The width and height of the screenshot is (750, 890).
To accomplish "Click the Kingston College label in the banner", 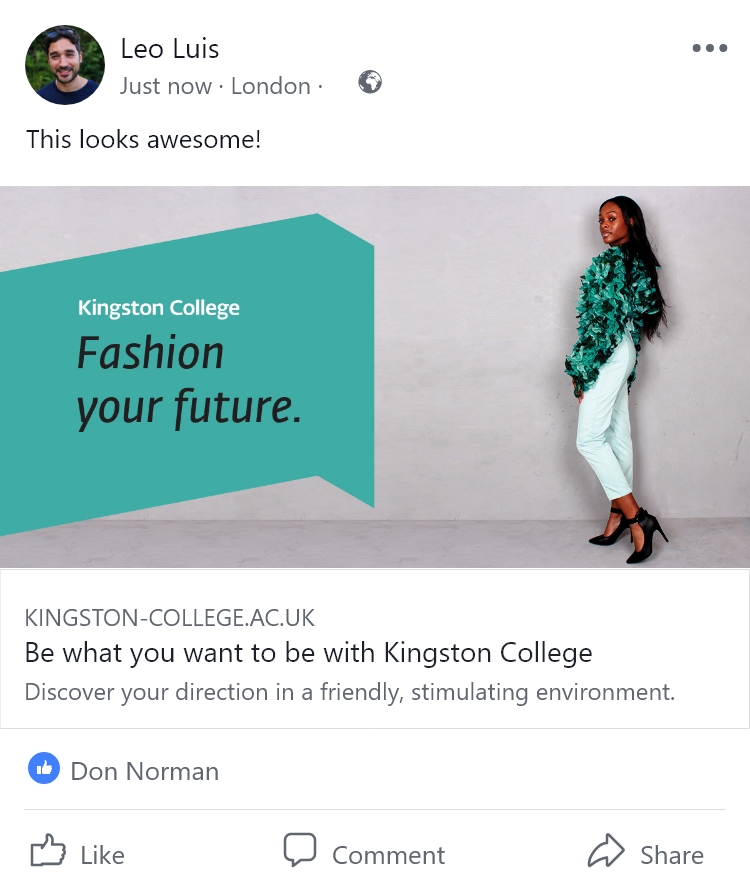I will click(x=159, y=308).
